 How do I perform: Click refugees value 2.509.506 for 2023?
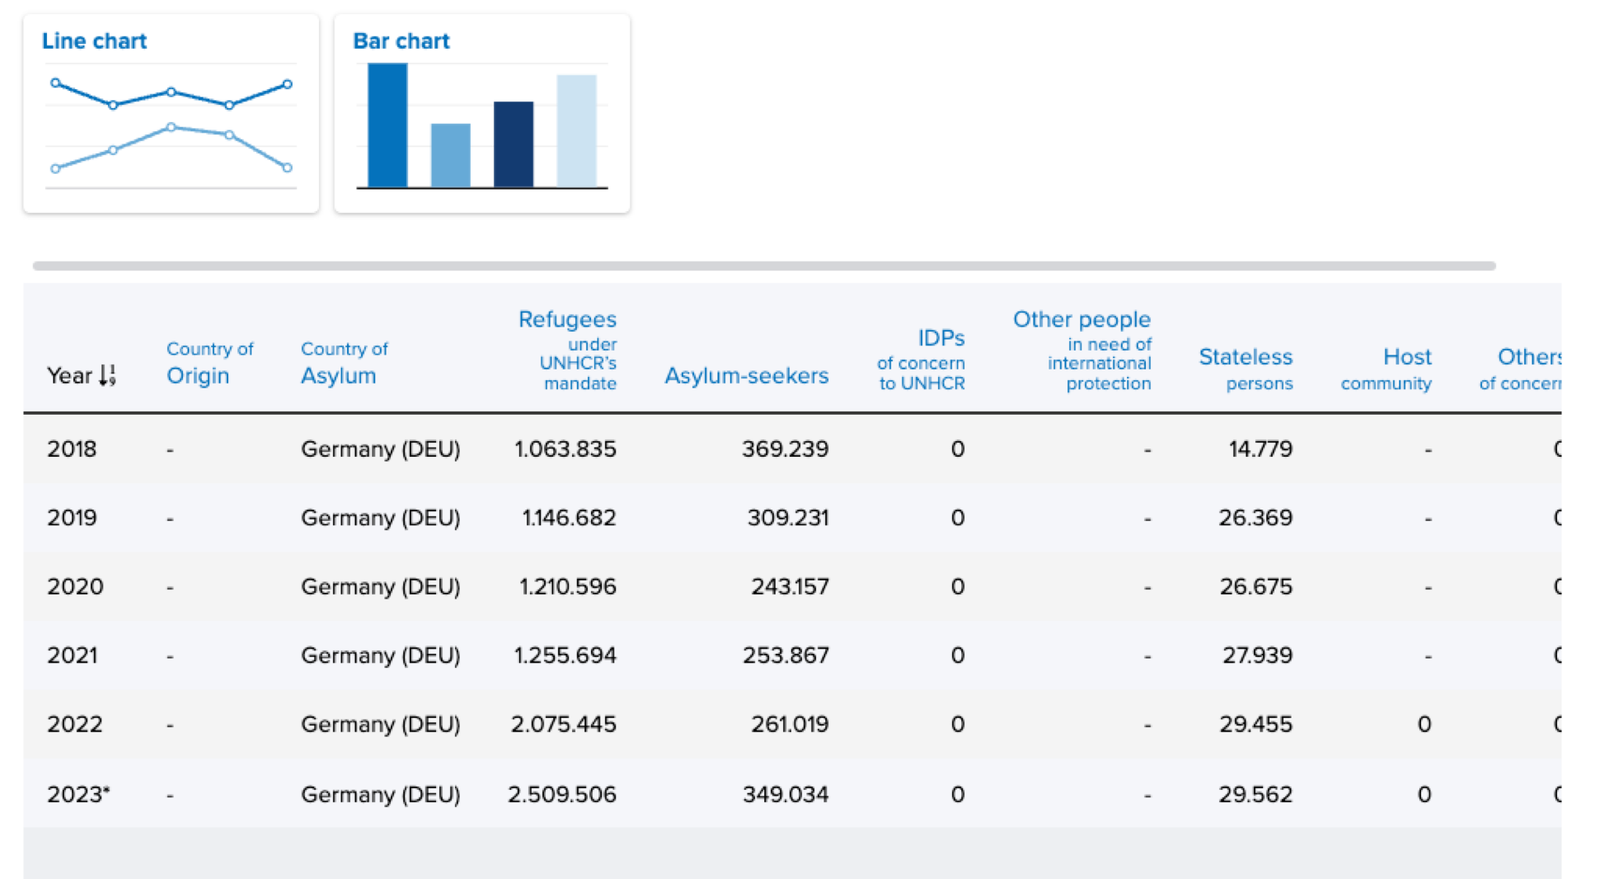(562, 794)
